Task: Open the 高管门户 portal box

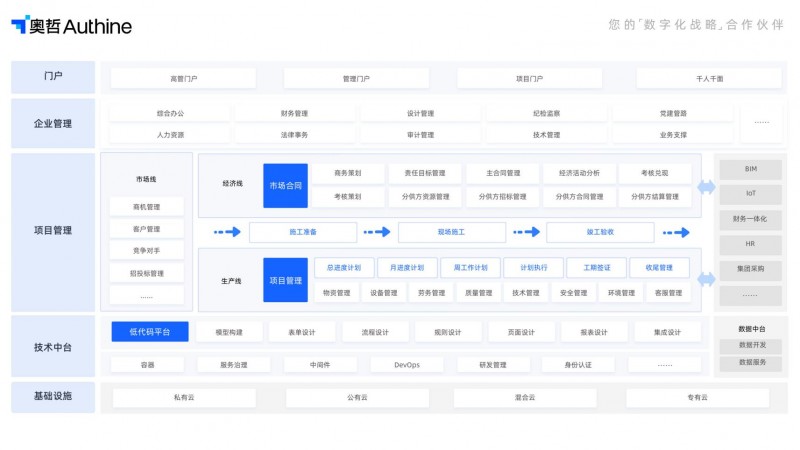Action: coord(184,78)
